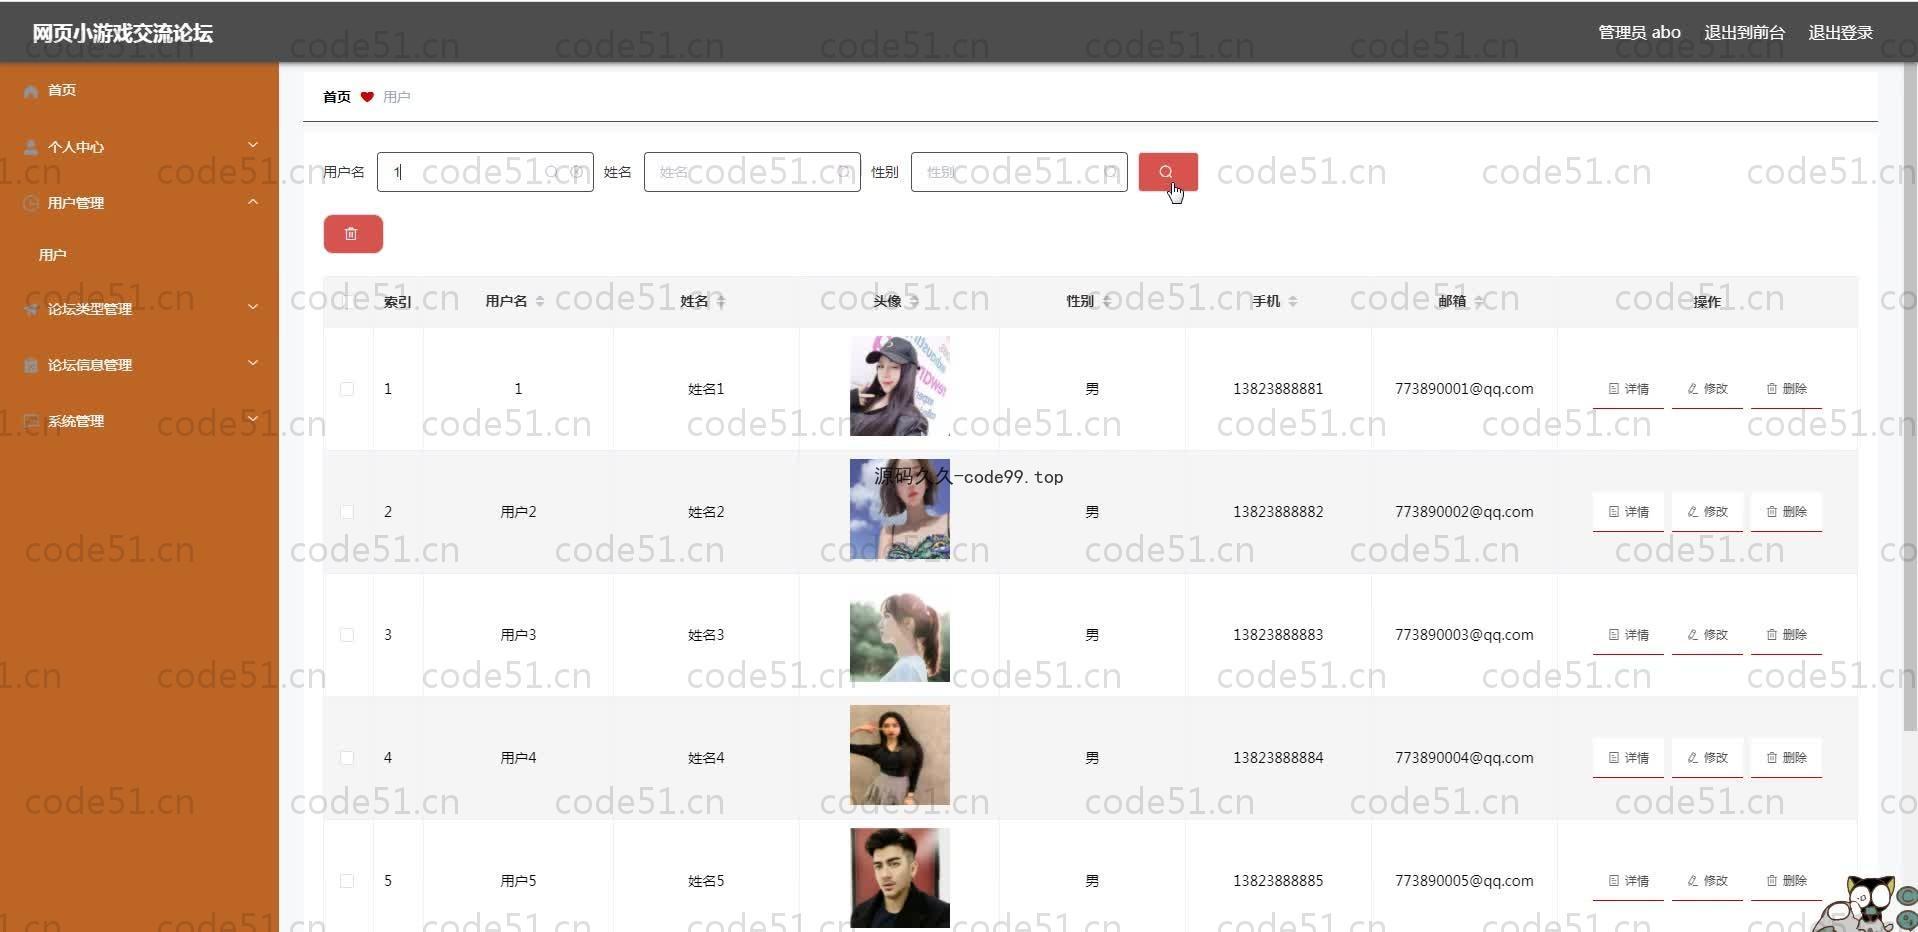Expand the 系统管理 menu chevron
The height and width of the screenshot is (932, 1918).
[253, 419]
